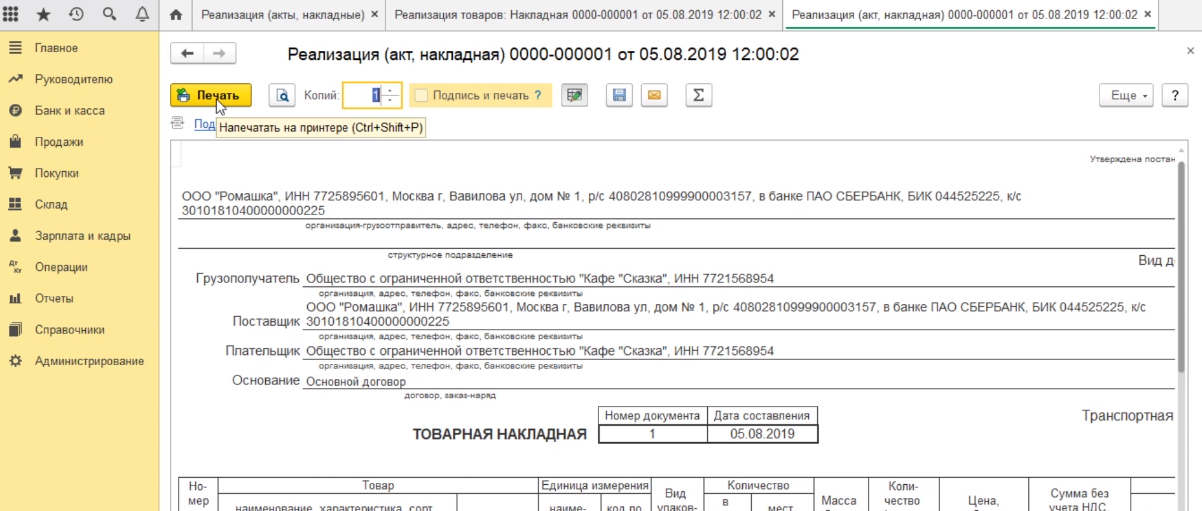
Task: Switch to Реализация (акты, накладные) tab
Action: pyautogui.click(x=284, y=15)
